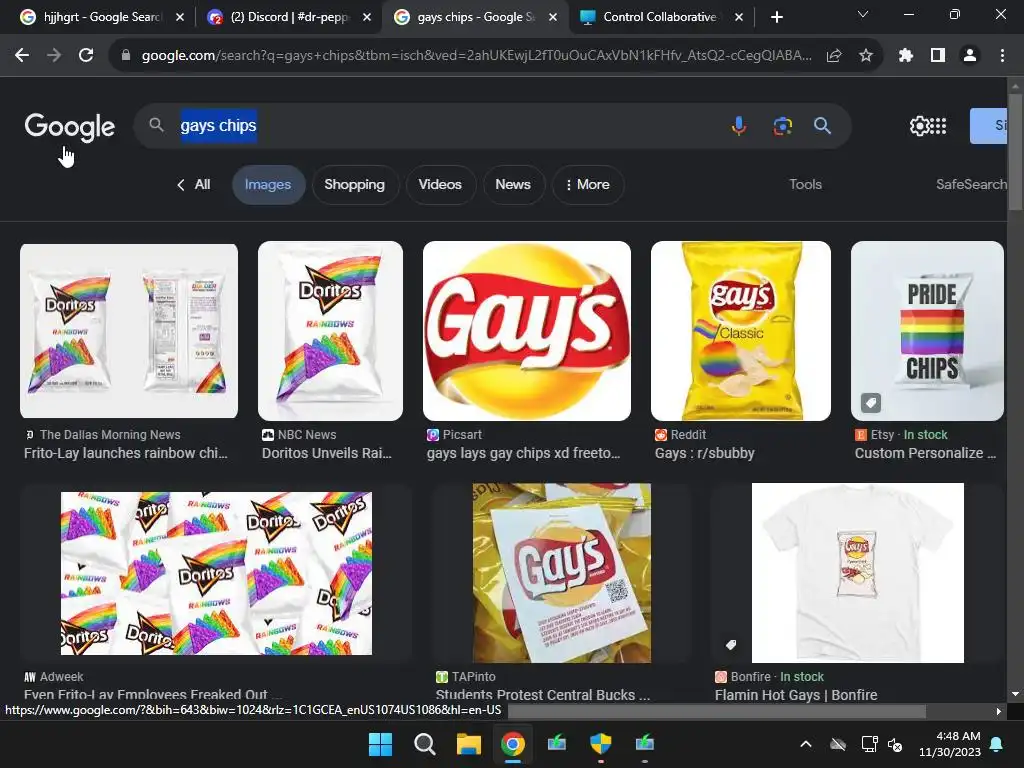The image size is (1024, 768).
Task: Open the Windows Start menu
Action: pyautogui.click(x=380, y=744)
